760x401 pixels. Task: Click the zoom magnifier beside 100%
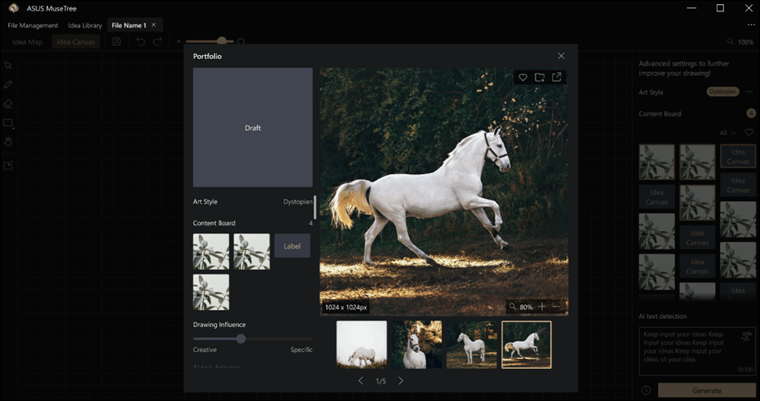tap(730, 42)
